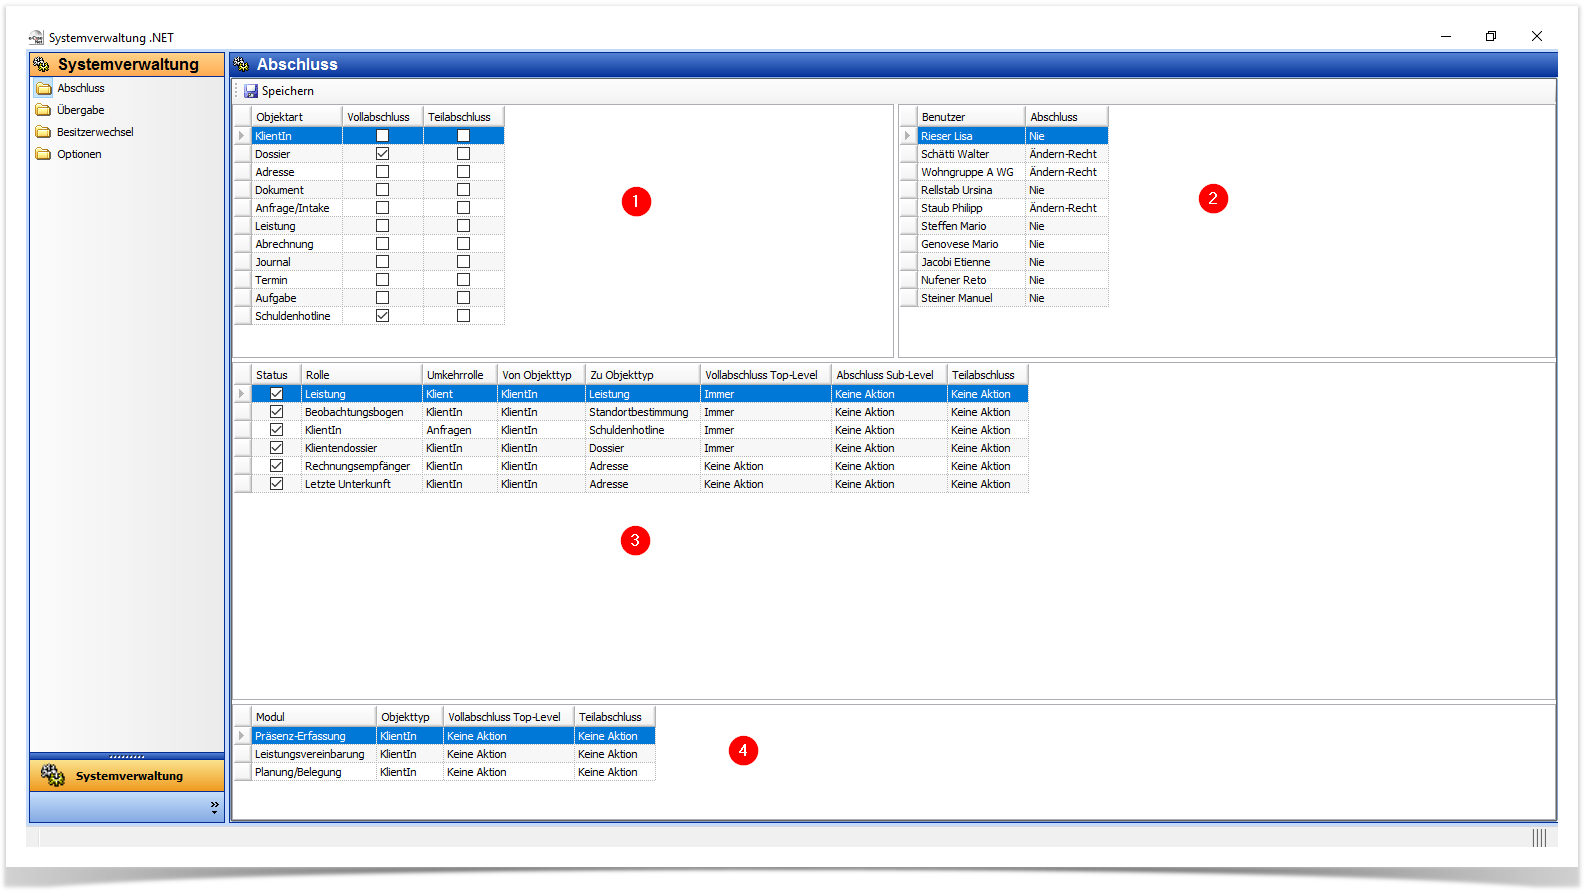Toggle Status checkbox for Beobachtungsbogen role
1592x896 pixels.
[276, 412]
